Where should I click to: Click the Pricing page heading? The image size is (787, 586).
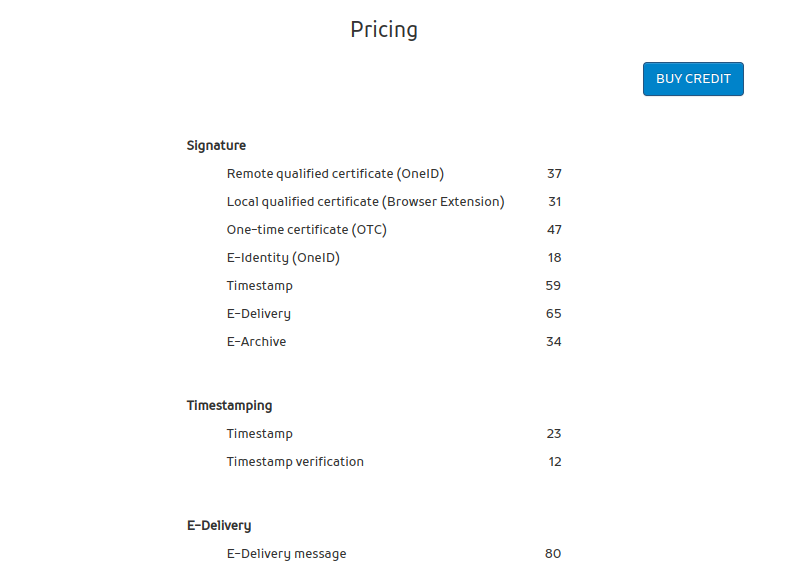click(x=384, y=29)
